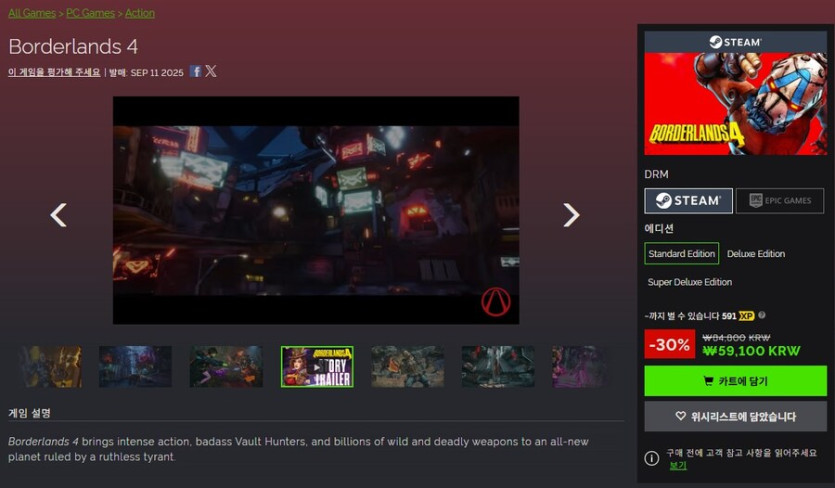Share the game on Facebook
835x488 pixels.
(196, 72)
